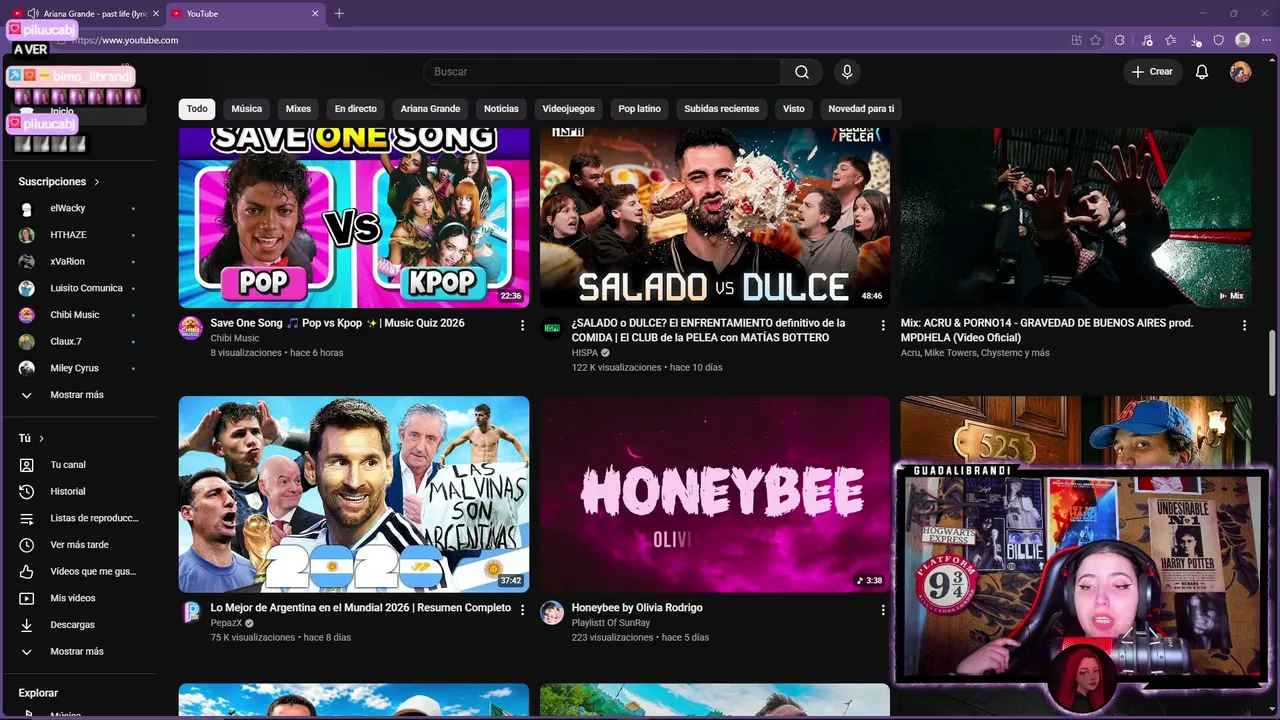Open browser profile icon

click(1243, 40)
